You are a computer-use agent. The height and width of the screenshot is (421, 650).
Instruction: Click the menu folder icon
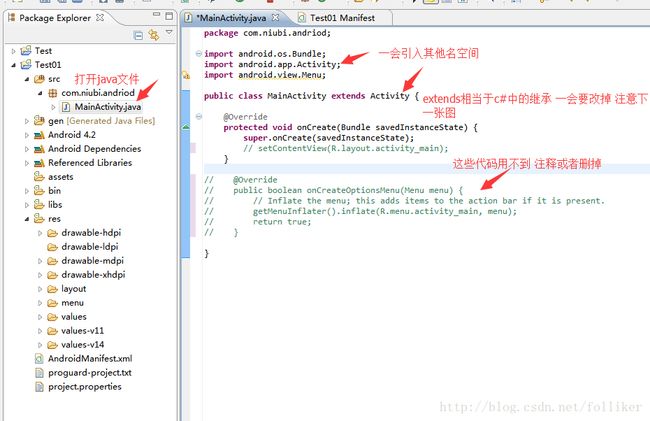click(x=52, y=303)
